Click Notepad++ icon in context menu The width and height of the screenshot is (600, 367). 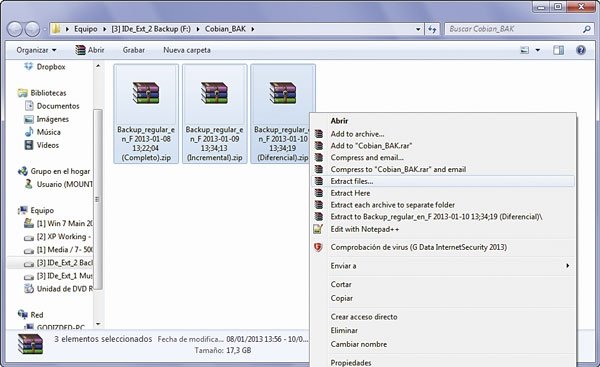point(318,229)
